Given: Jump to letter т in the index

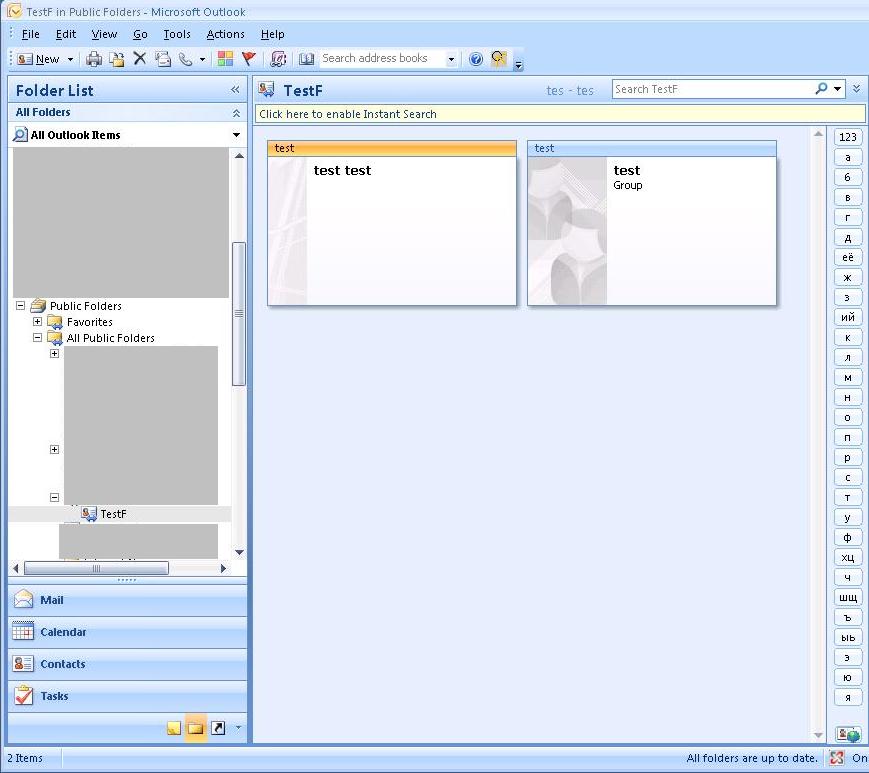Looking at the screenshot, I should (848, 498).
